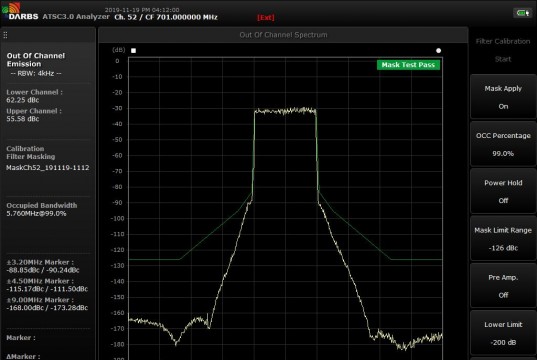537x360 pixels.
Task: Open Mask Limit Range -126 dBc setting
Action: click(x=503, y=239)
